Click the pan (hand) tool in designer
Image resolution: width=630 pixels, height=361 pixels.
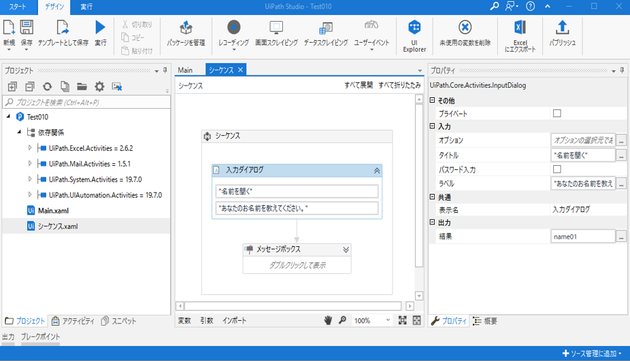pyautogui.click(x=328, y=320)
